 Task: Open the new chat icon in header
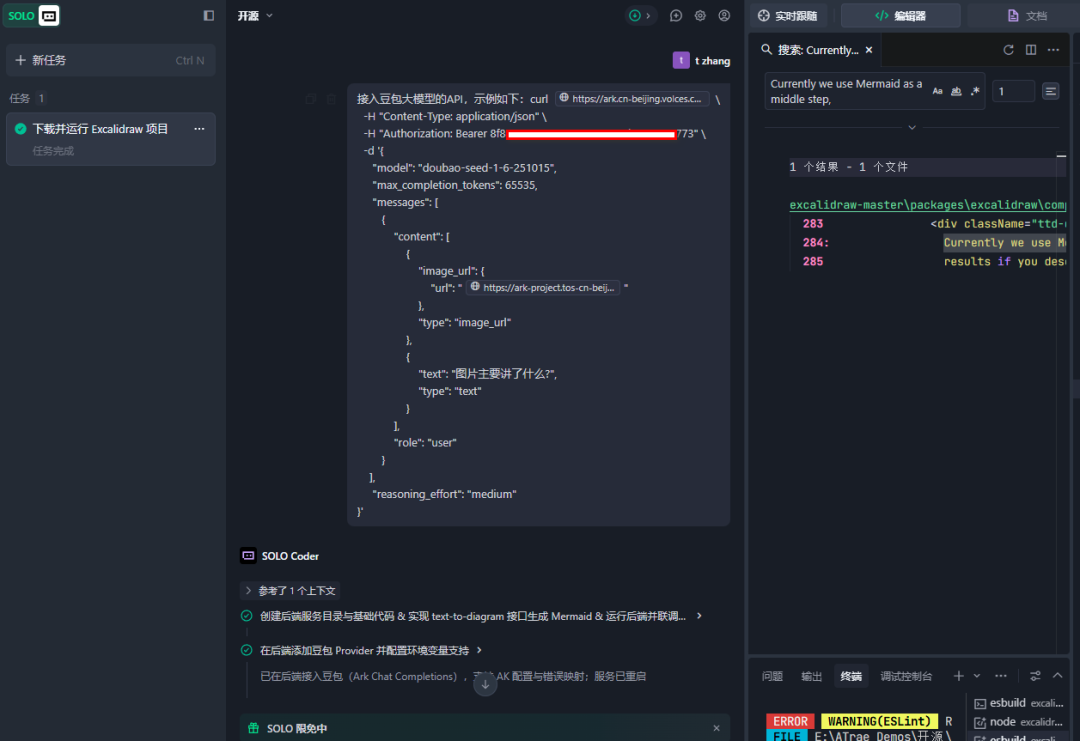(x=676, y=15)
